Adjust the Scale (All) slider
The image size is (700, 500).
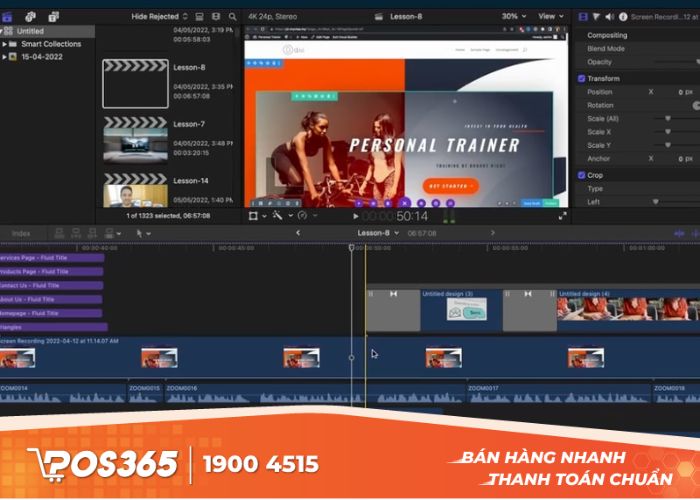pyautogui.click(x=668, y=118)
